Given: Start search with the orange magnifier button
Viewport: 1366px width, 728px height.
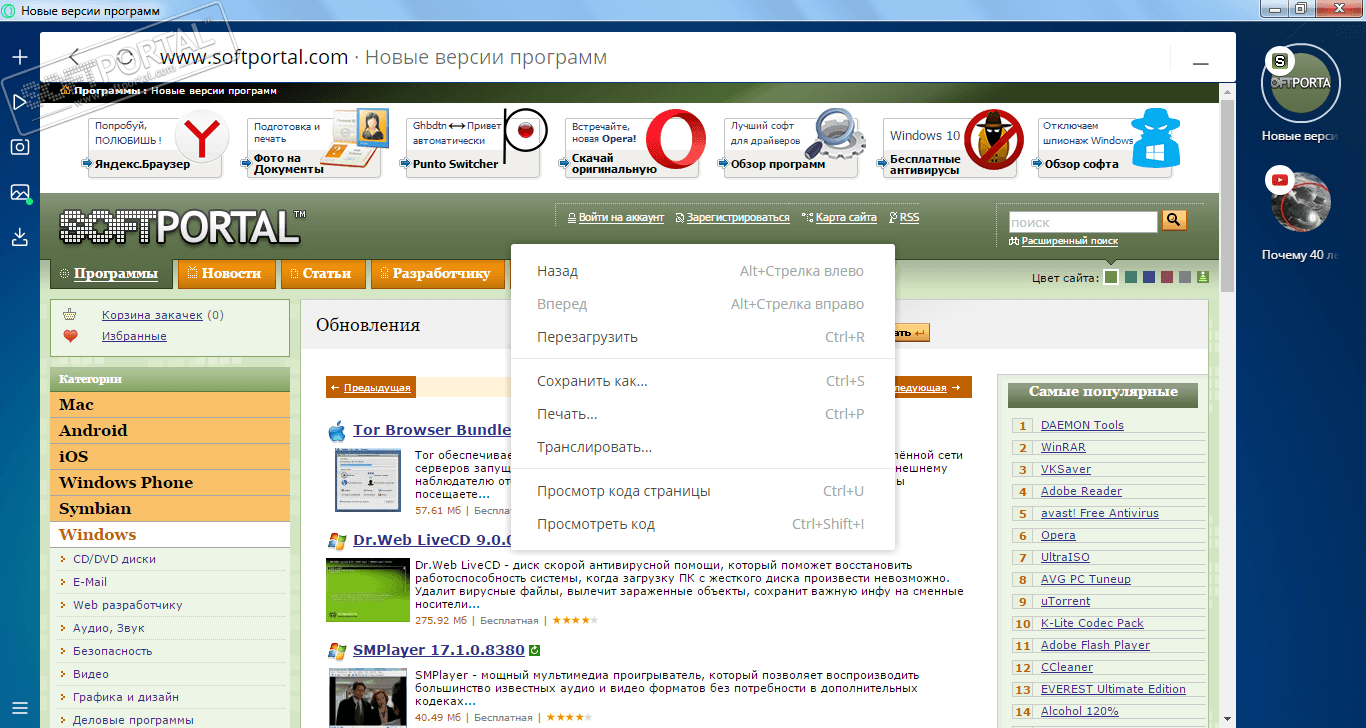Looking at the screenshot, I should 1174,221.
